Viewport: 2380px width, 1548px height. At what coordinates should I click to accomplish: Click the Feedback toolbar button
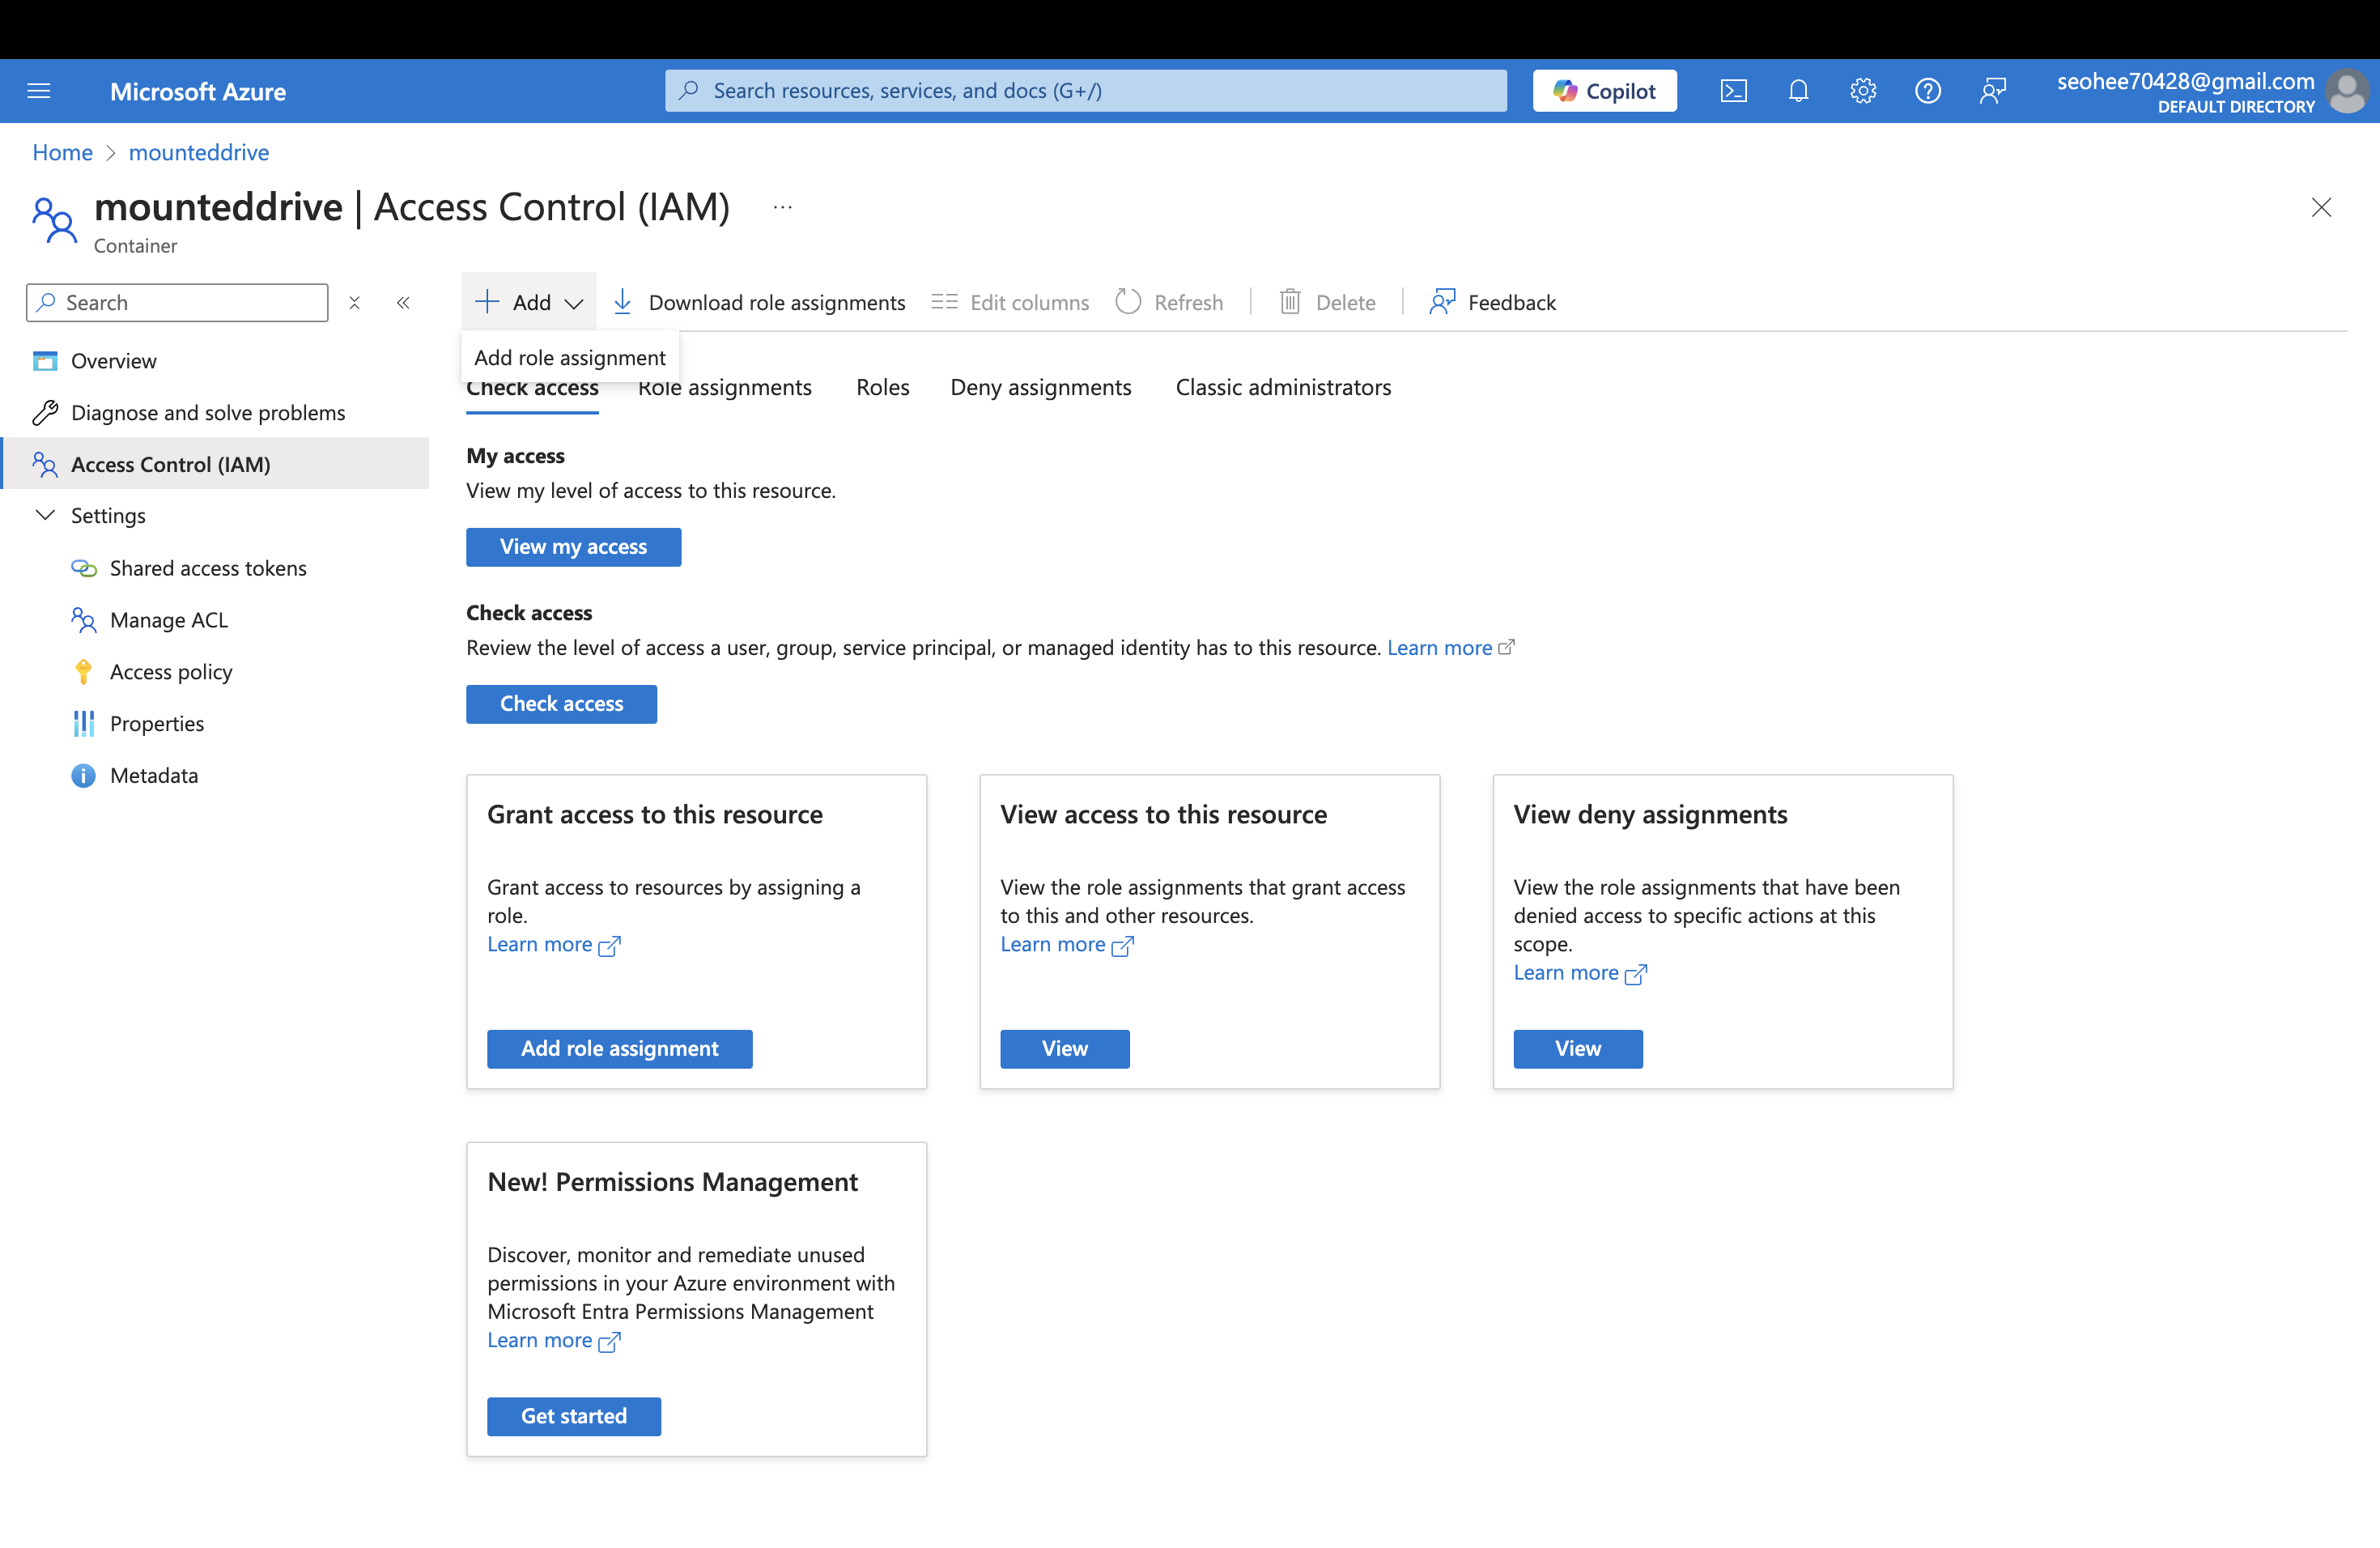1490,302
